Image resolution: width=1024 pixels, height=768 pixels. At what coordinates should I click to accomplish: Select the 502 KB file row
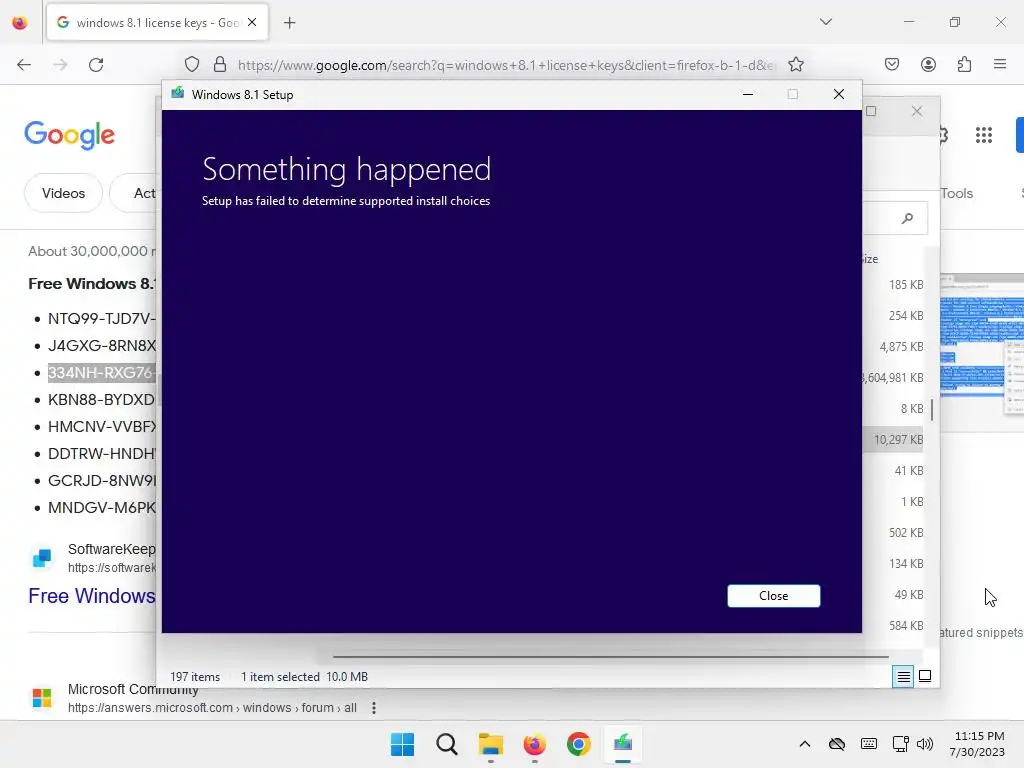coord(894,532)
